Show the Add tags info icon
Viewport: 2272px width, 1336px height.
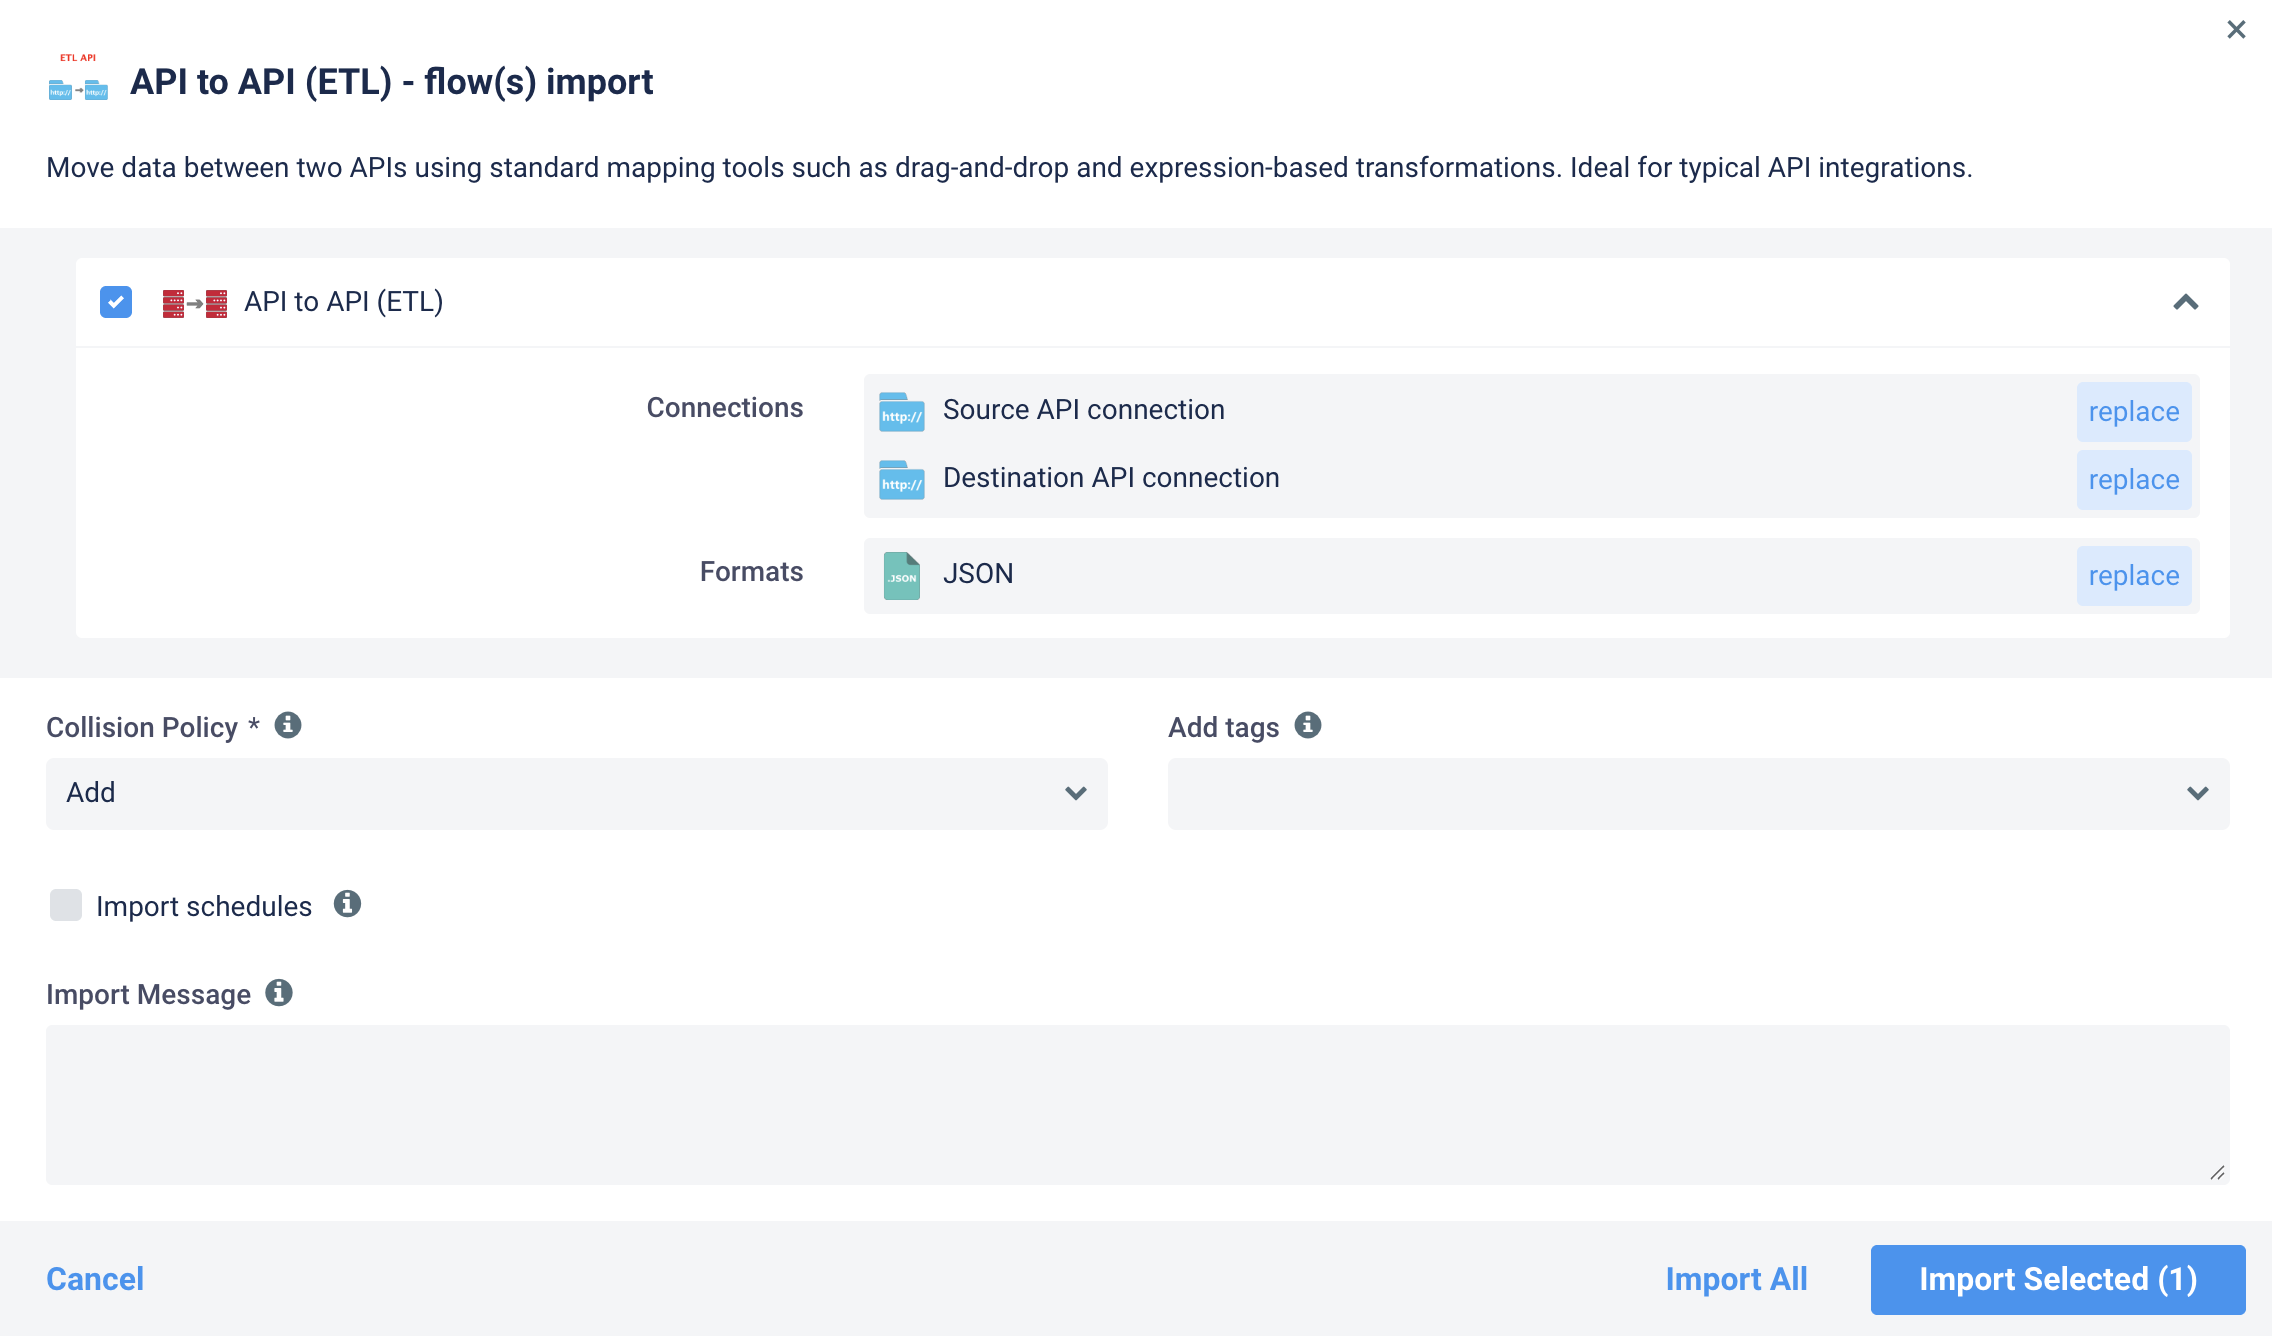click(1308, 725)
